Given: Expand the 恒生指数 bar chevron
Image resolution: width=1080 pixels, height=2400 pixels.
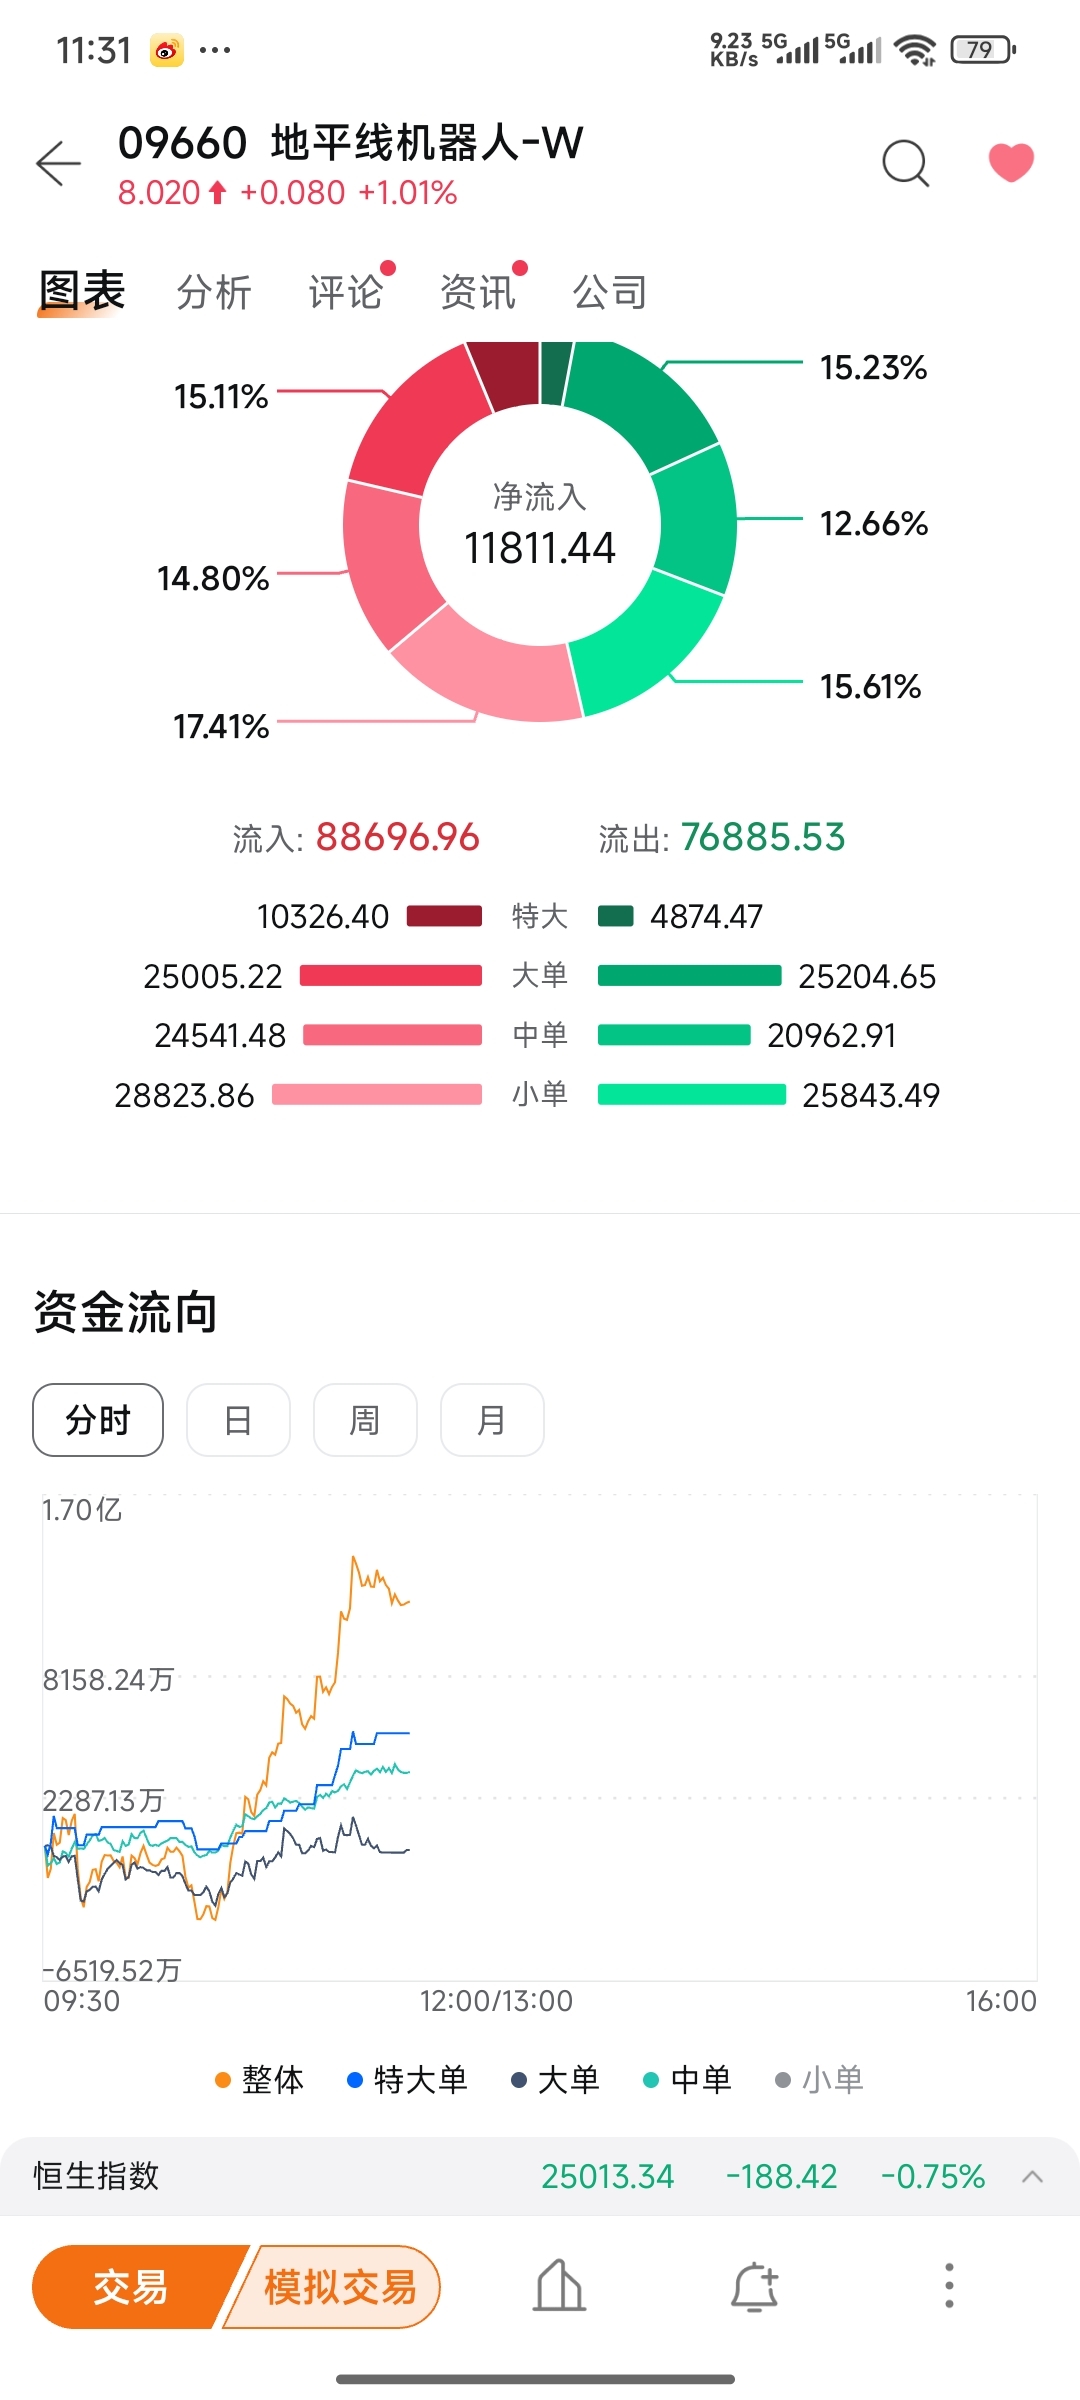Looking at the screenshot, I should (1033, 2177).
